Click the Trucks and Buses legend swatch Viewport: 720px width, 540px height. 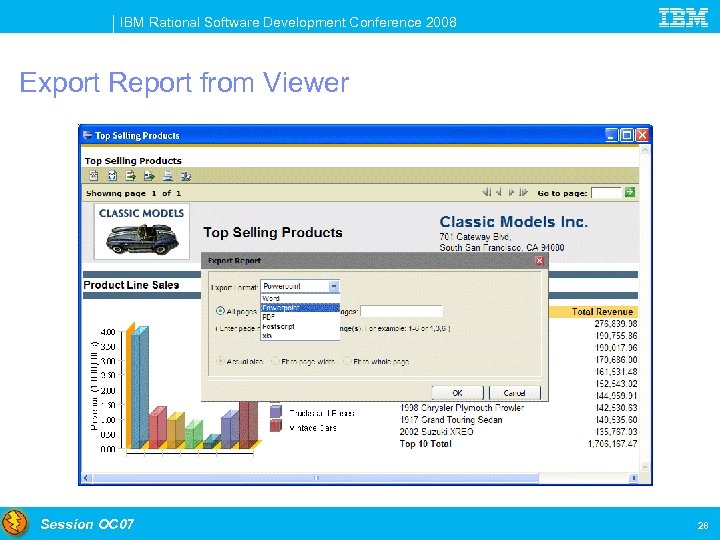point(276,411)
